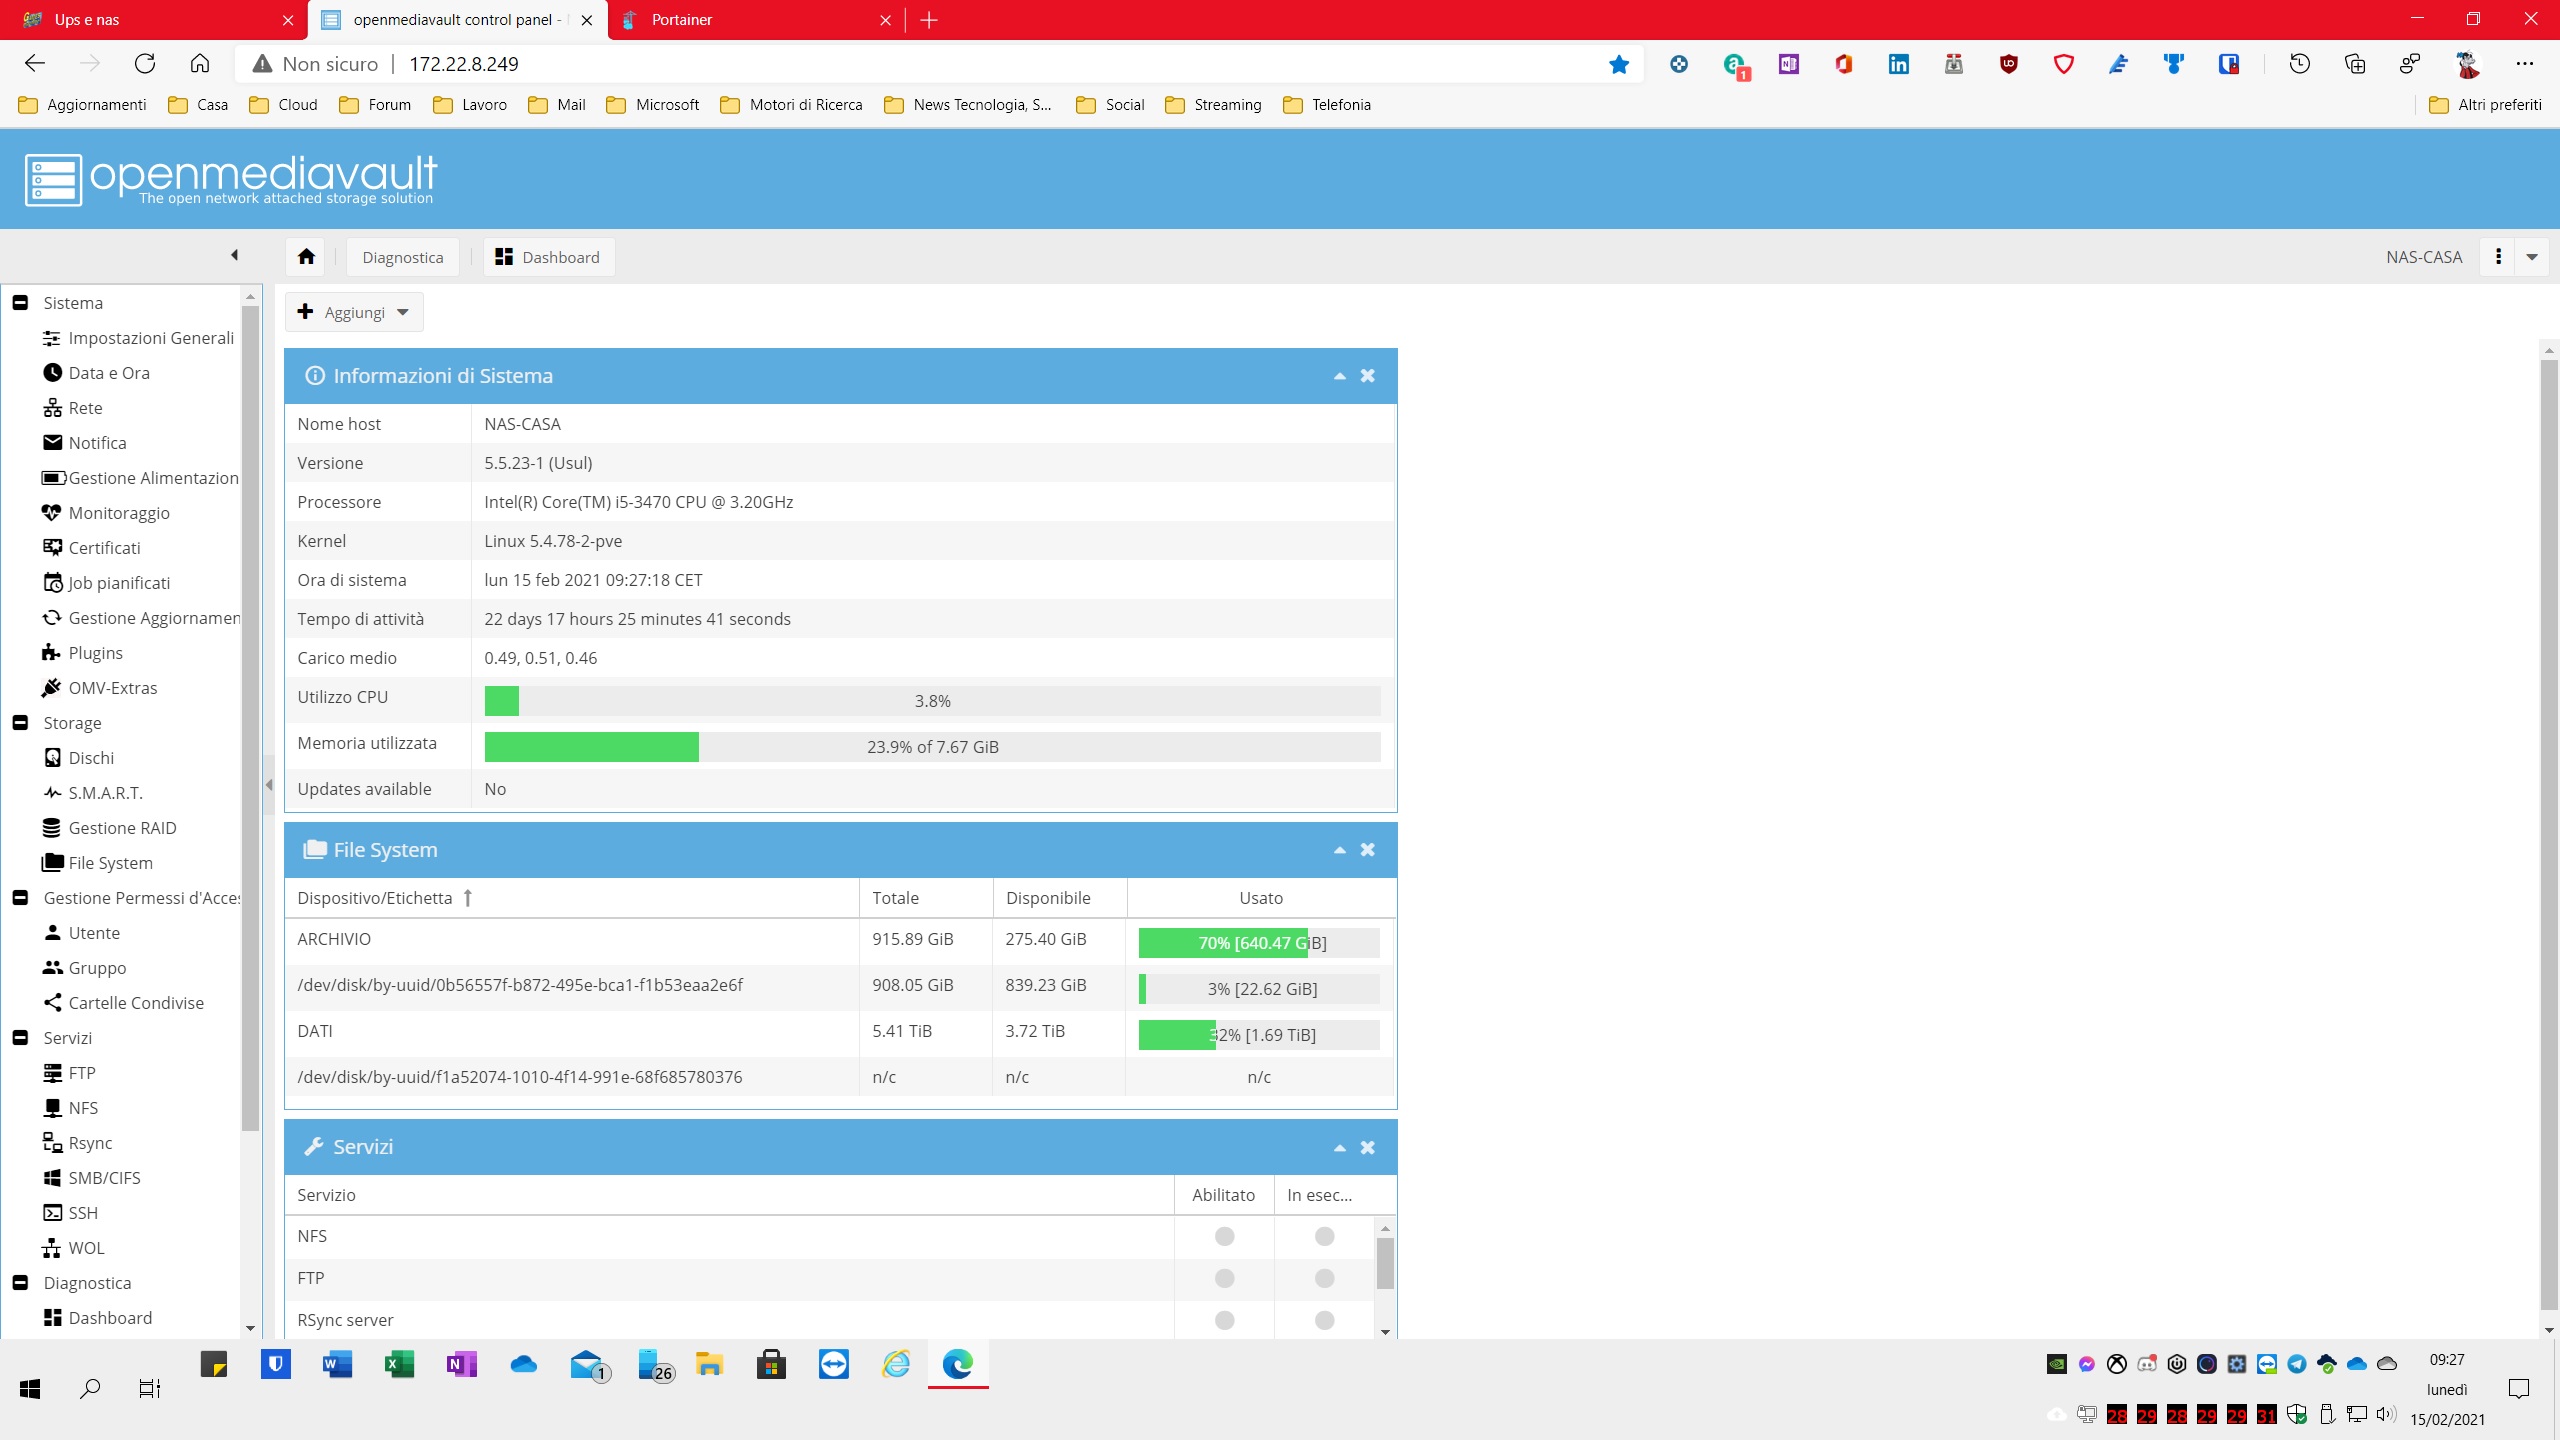Open the S.M.A.R.T. storage section

(105, 793)
